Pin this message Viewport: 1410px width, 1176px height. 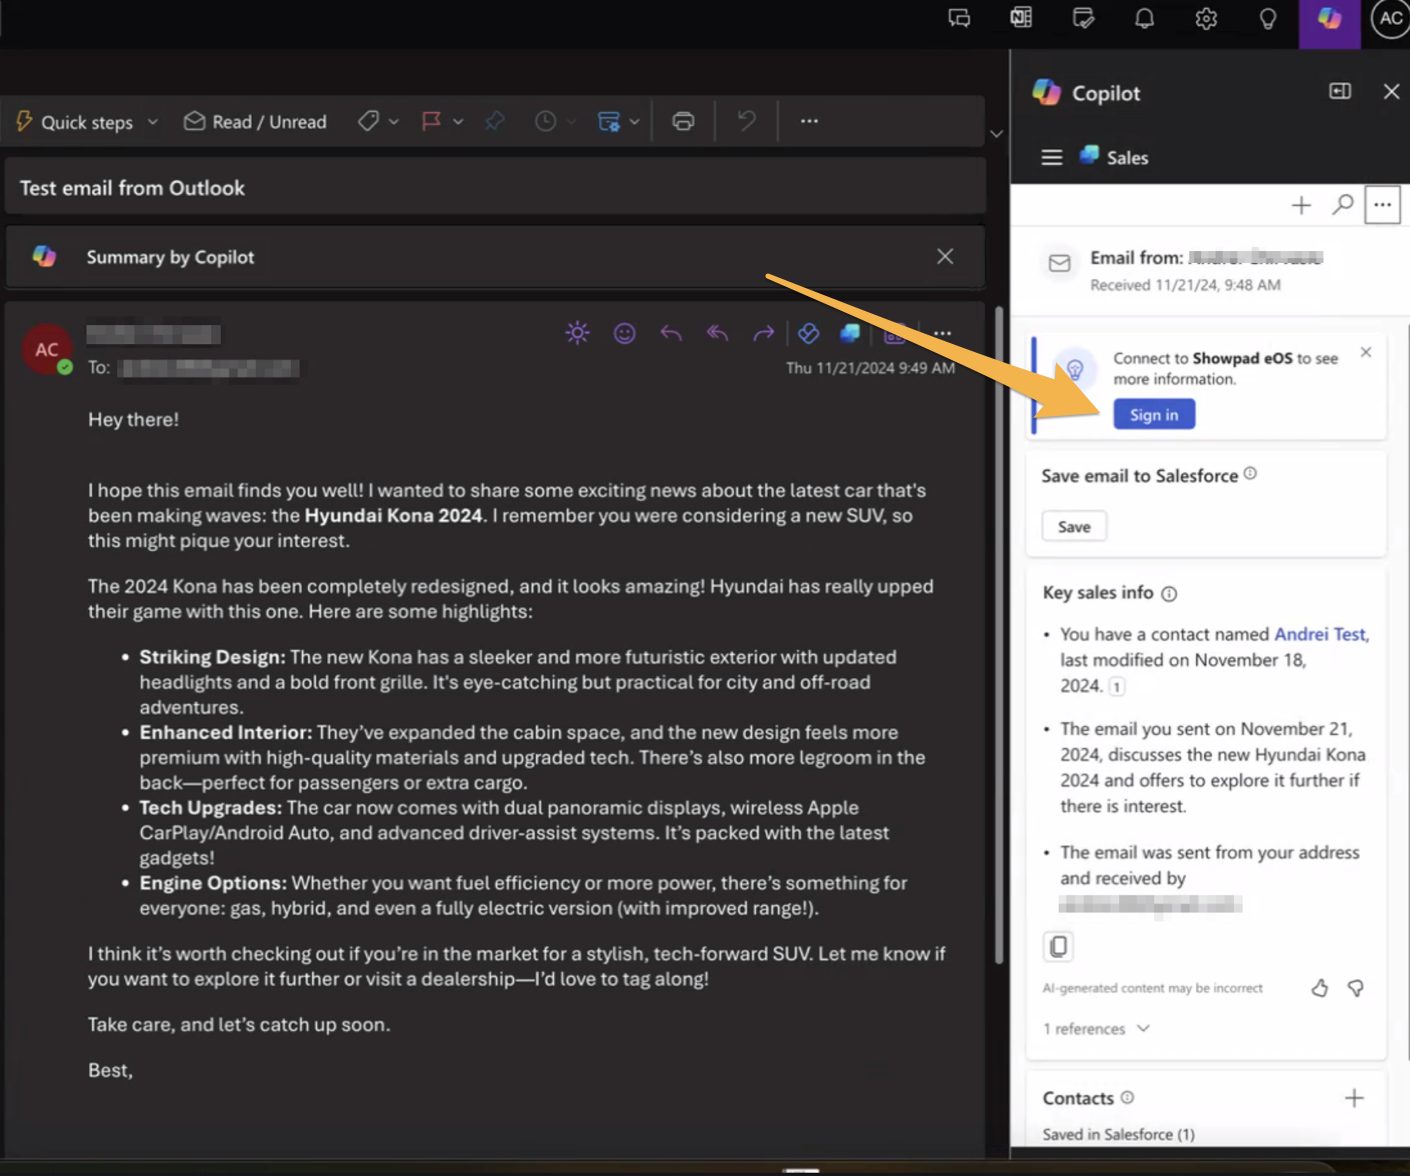494,122
